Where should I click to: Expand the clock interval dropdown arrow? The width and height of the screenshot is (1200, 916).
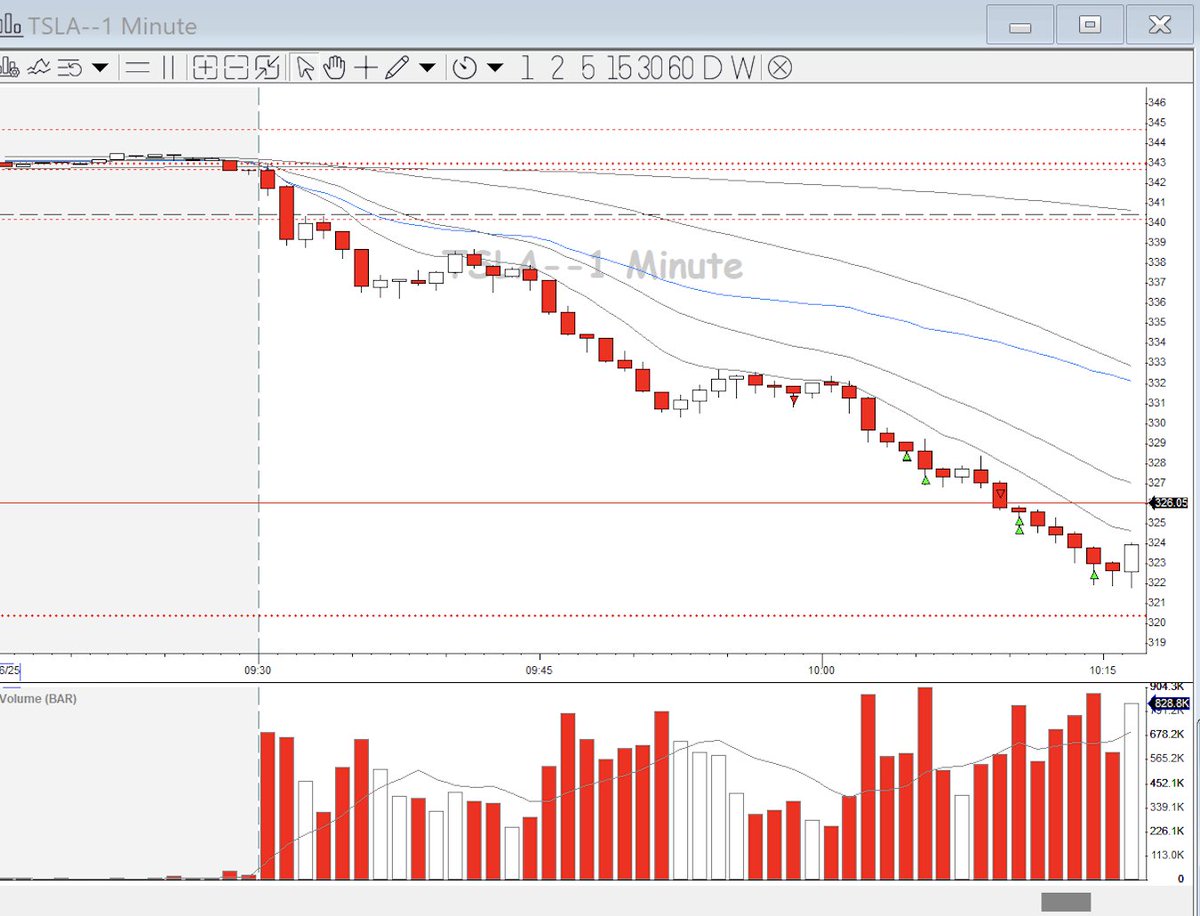point(495,68)
